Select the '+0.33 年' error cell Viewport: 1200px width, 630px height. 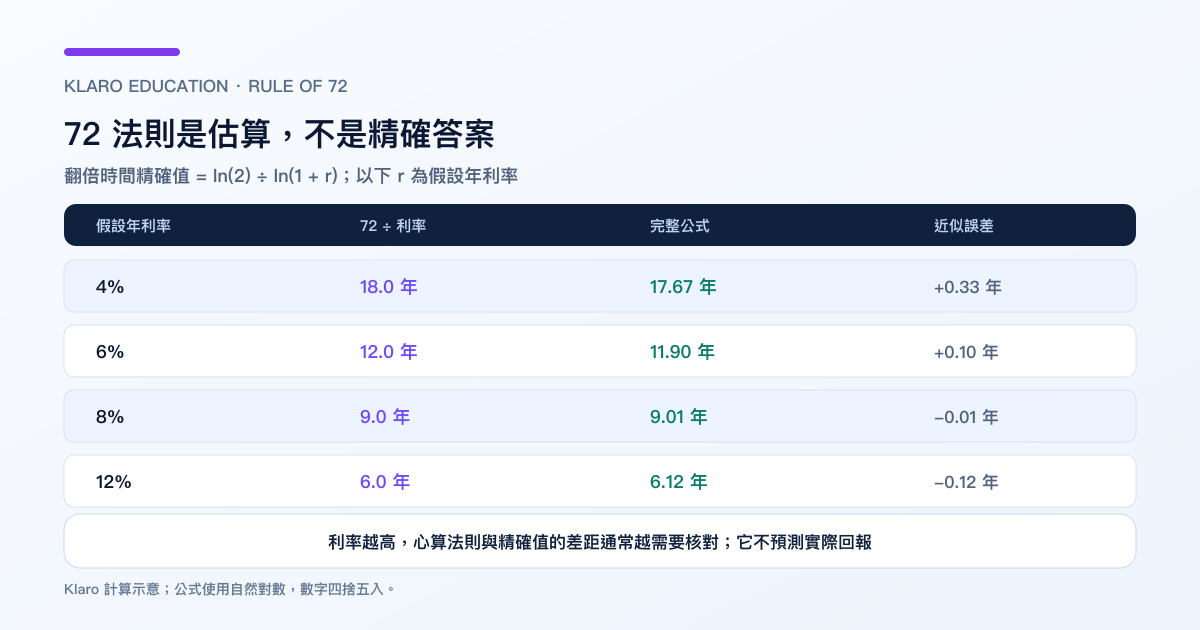coord(968,287)
